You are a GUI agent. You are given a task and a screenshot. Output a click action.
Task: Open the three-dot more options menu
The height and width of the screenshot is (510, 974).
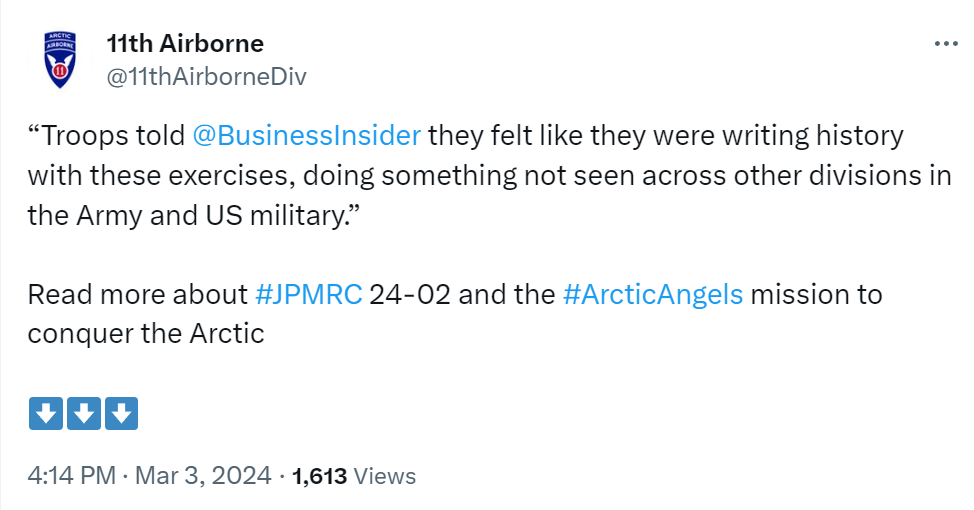946,43
